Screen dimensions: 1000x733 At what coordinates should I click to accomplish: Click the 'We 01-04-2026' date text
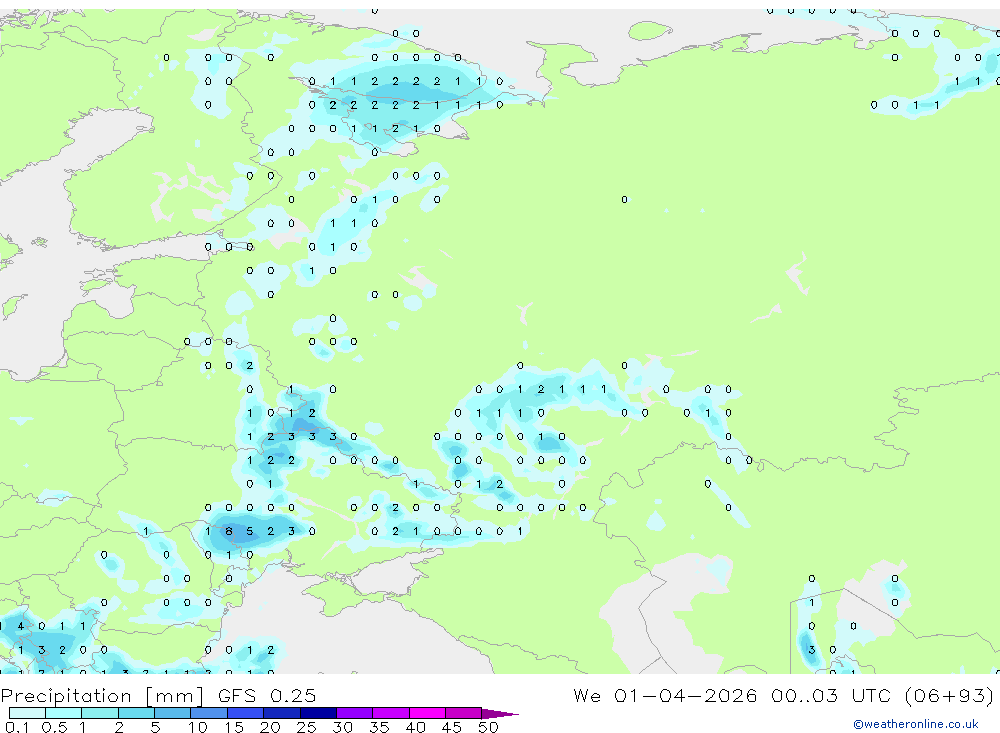pyautogui.click(x=665, y=695)
